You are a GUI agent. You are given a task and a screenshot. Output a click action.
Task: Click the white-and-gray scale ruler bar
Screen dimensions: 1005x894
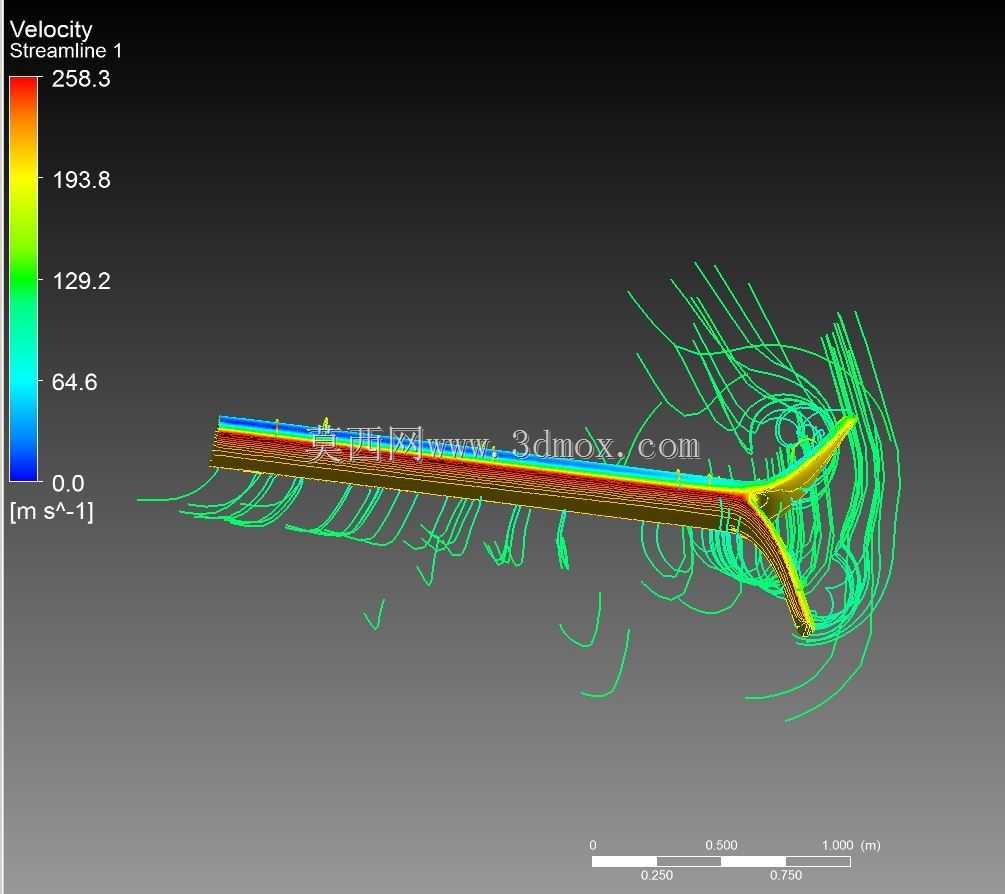click(721, 861)
